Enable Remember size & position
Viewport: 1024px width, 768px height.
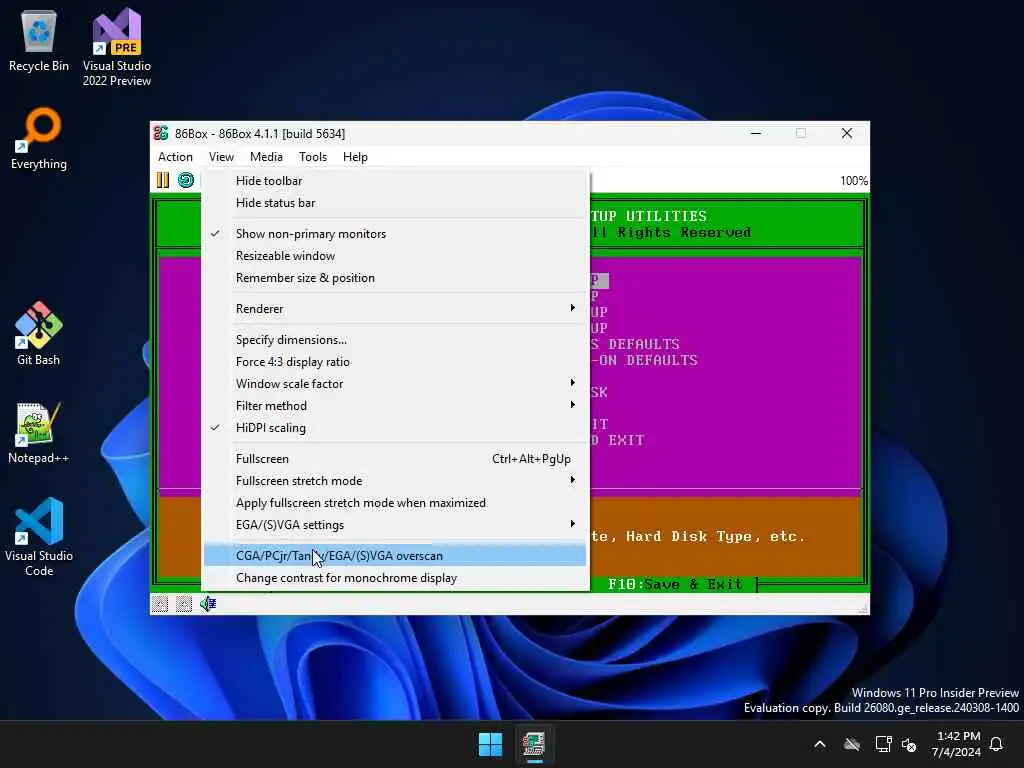(394, 278)
